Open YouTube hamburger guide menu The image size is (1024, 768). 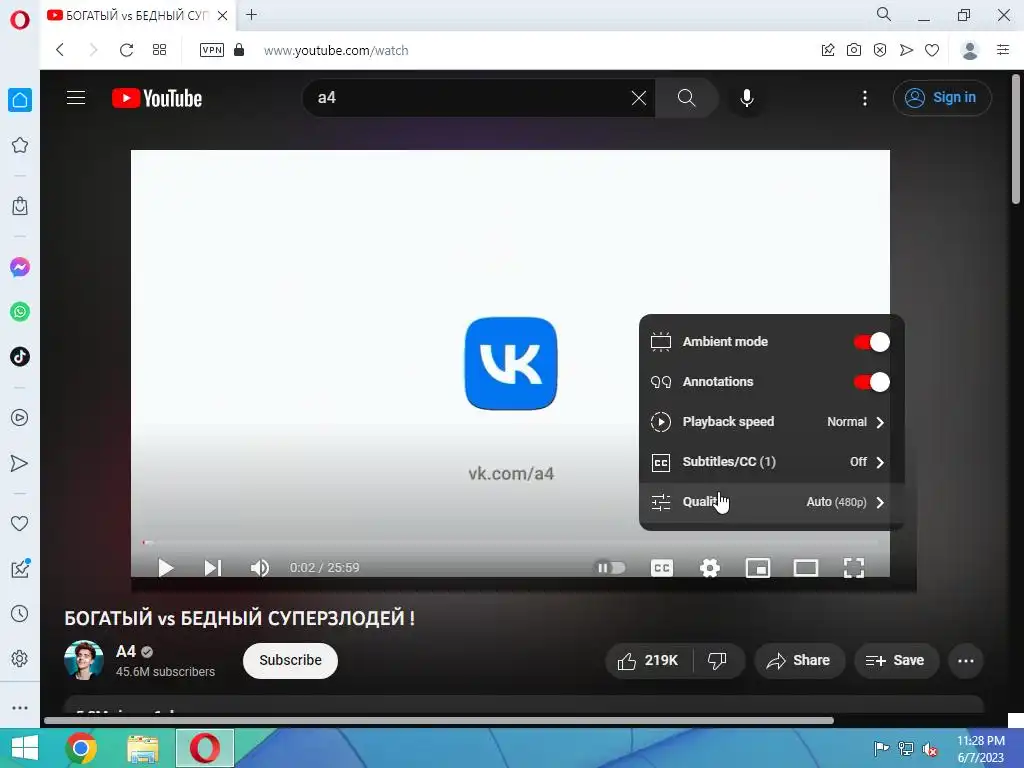(x=76, y=98)
